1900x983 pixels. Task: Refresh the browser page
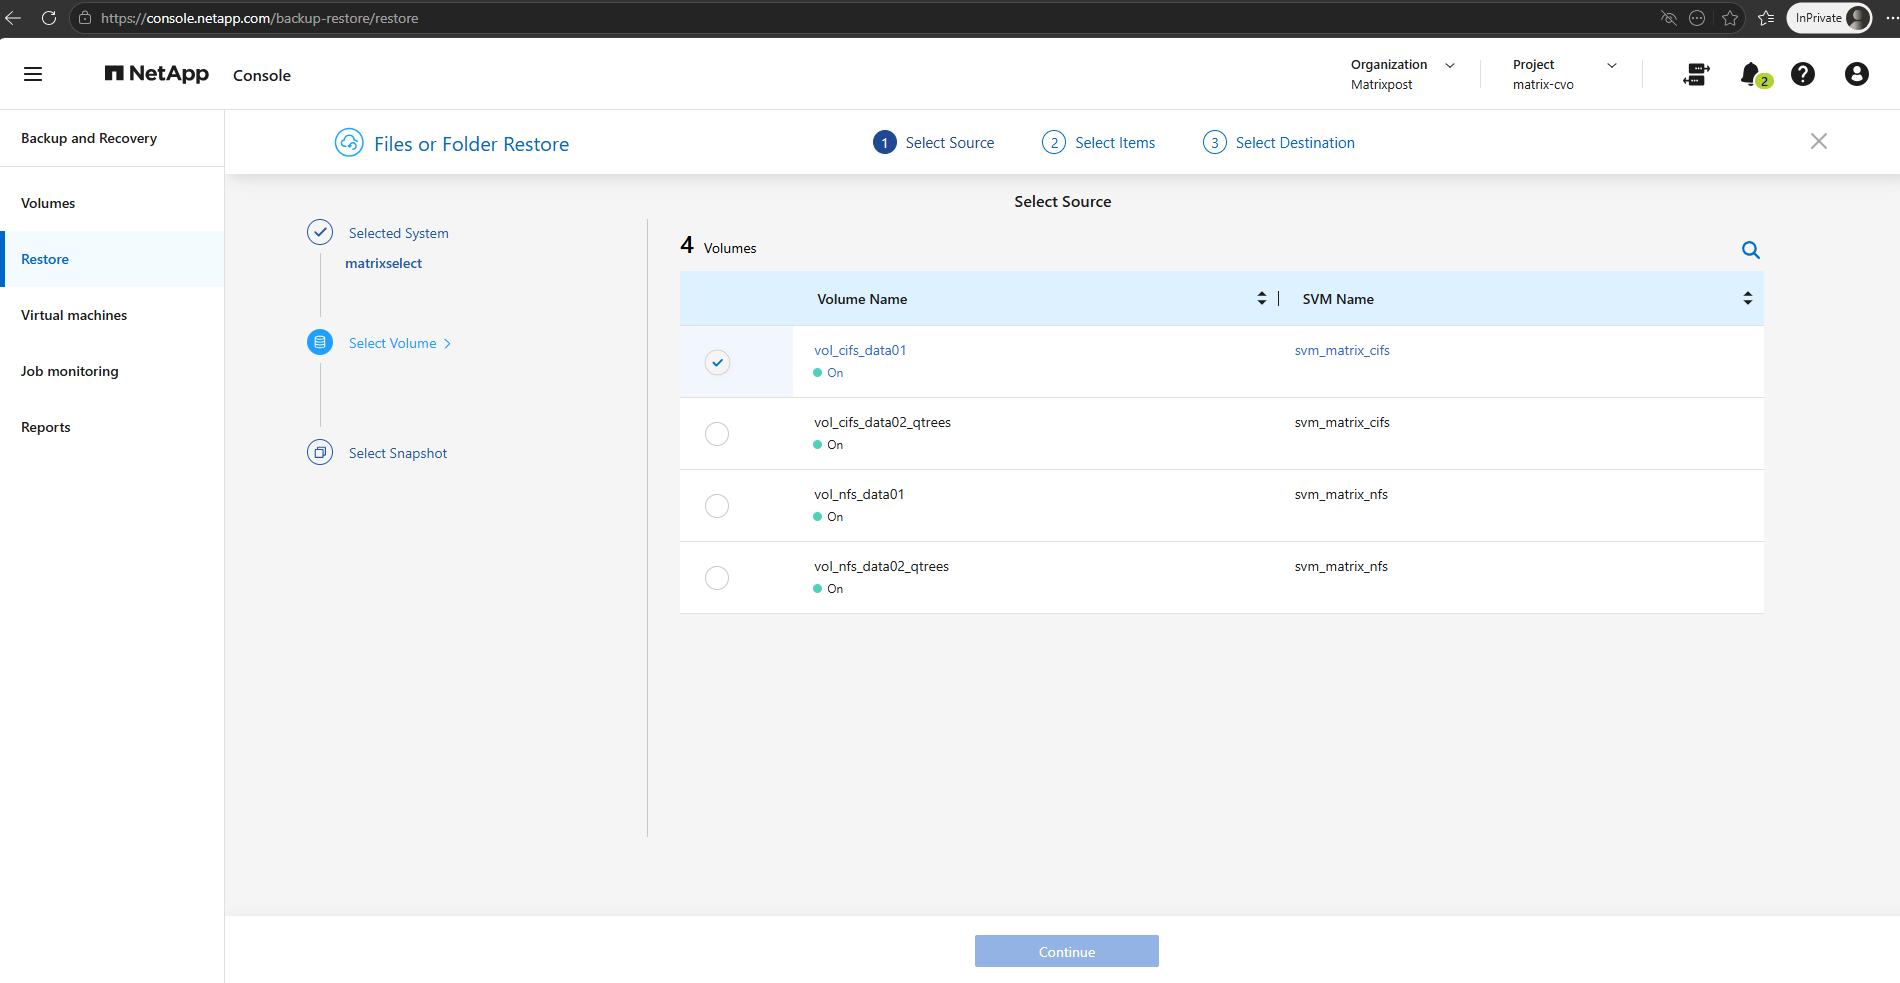[48, 18]
